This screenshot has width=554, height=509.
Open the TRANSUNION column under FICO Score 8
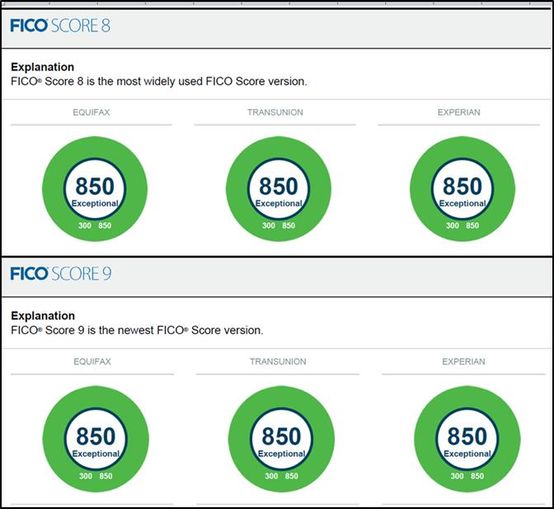275,112
